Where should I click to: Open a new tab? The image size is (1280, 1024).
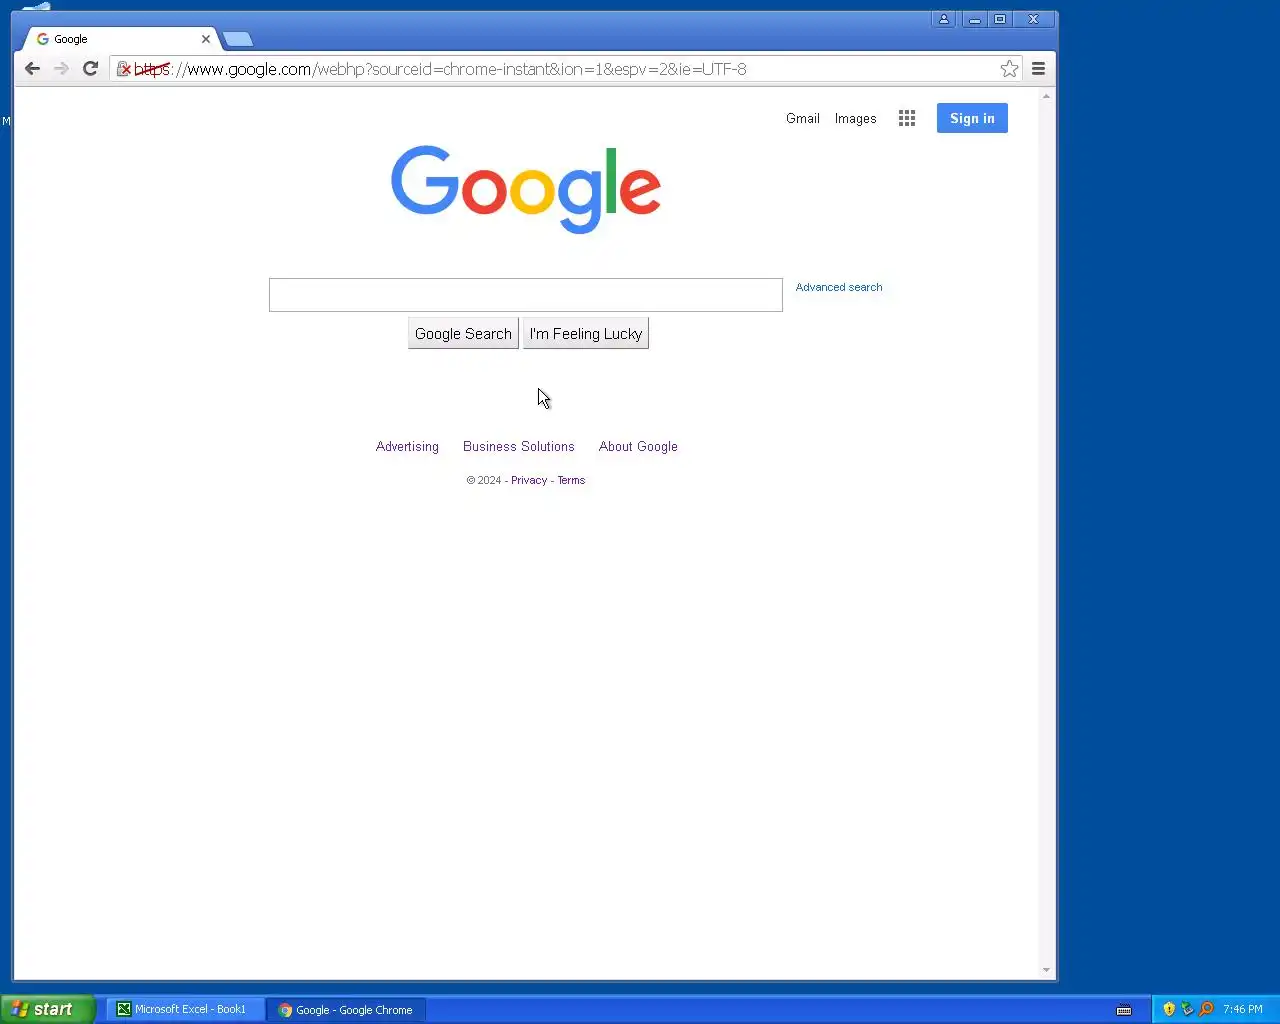pos(237,39)
